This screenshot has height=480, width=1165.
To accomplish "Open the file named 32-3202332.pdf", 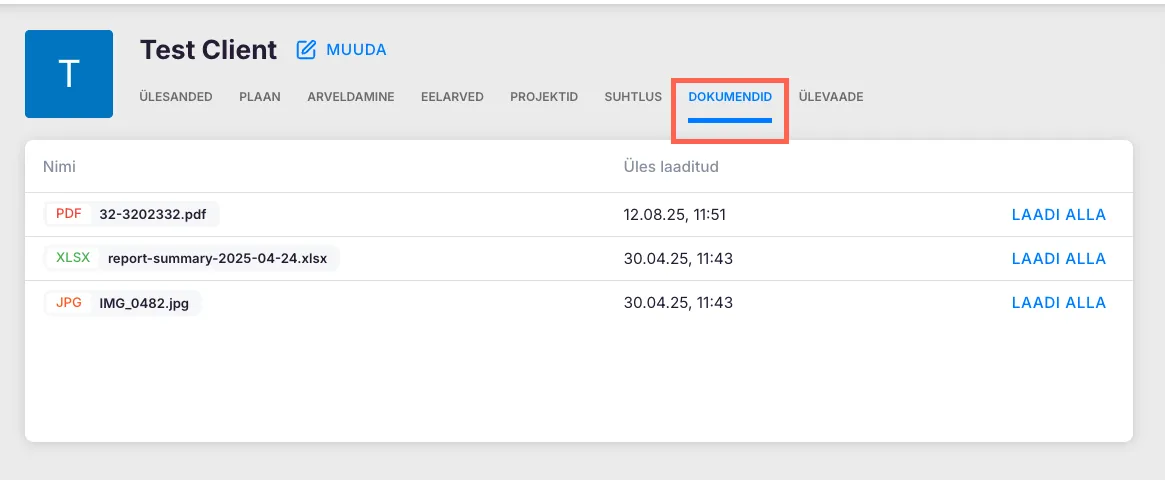I will (155, 214).
